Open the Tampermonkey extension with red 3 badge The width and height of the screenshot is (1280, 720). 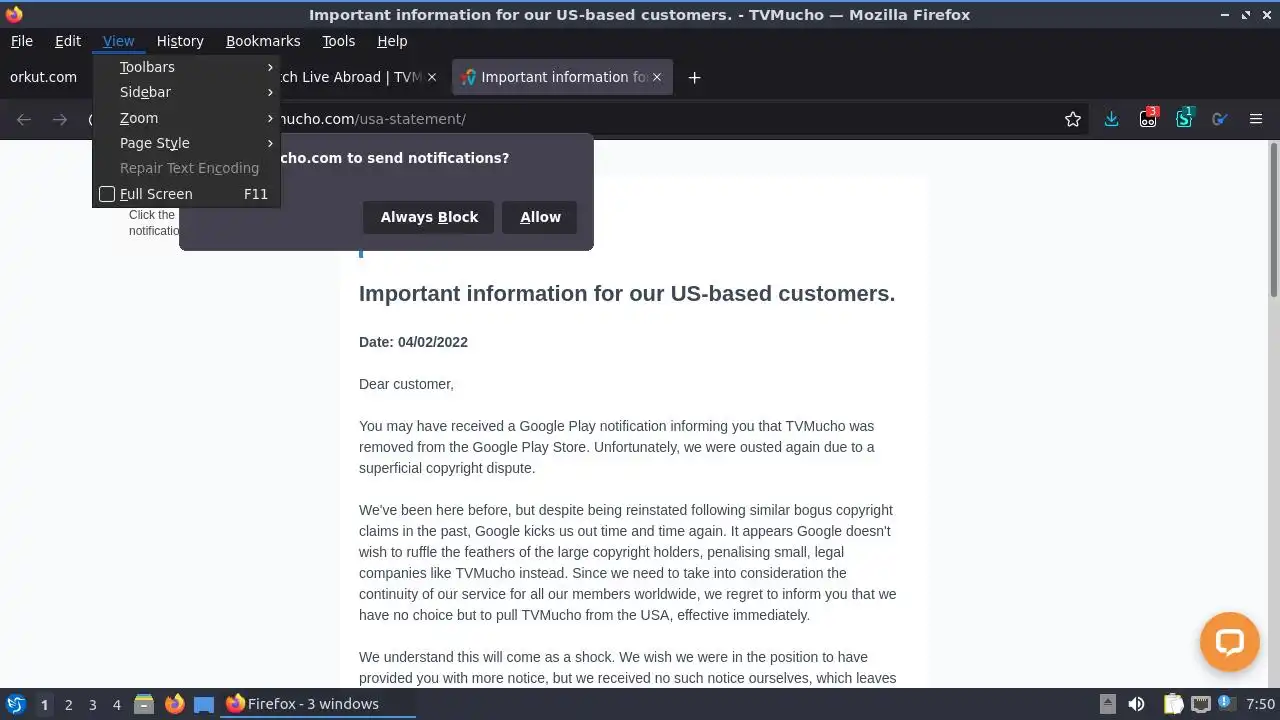coord(1148,118)
